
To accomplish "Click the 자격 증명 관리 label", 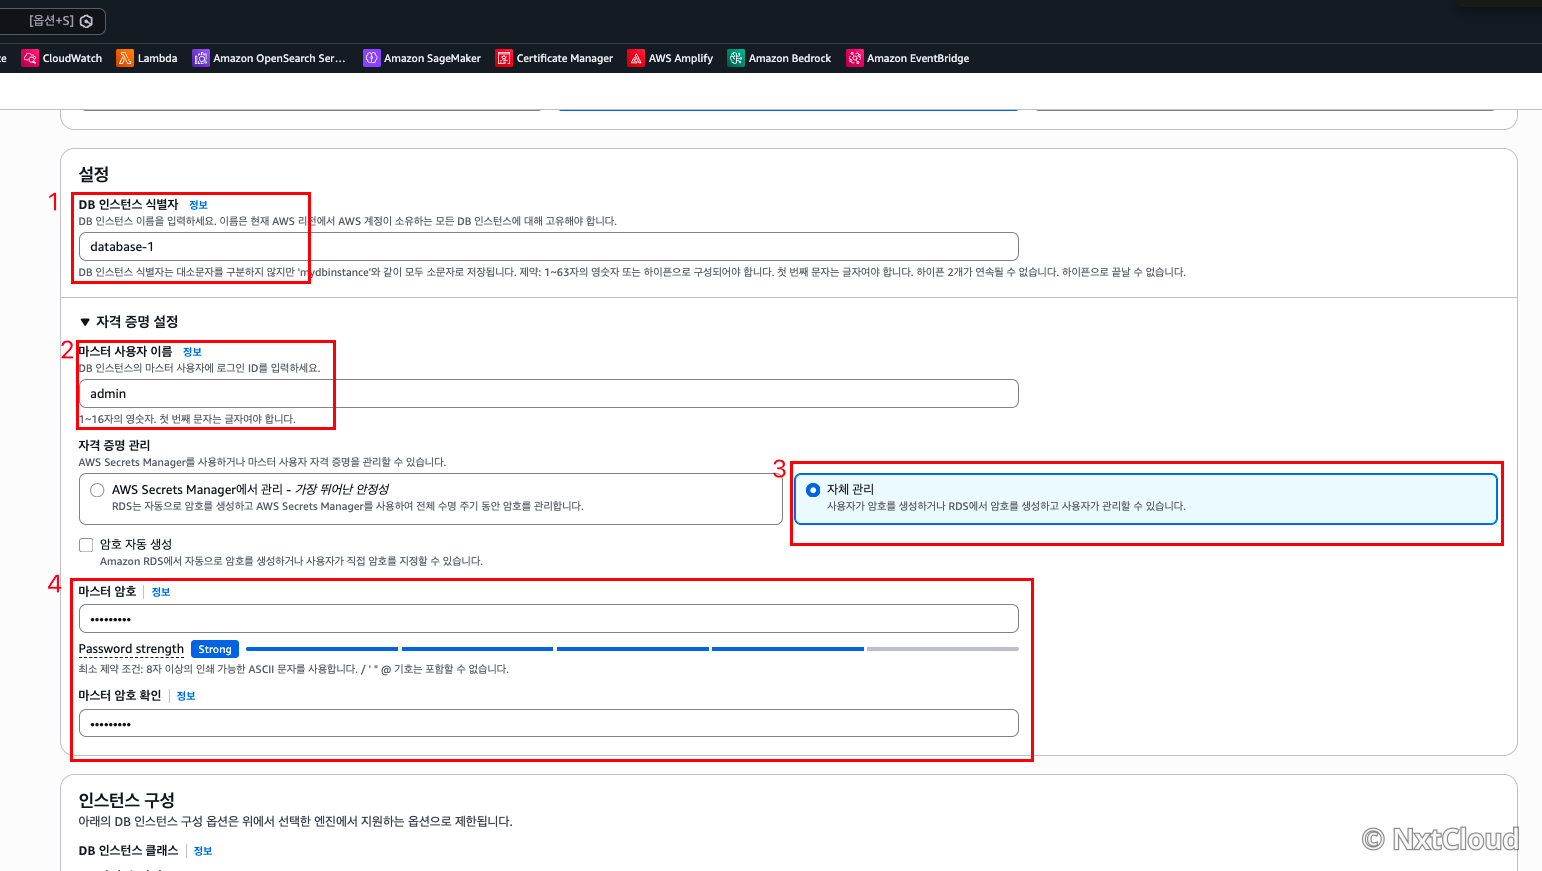I will [x=114, y=445].
